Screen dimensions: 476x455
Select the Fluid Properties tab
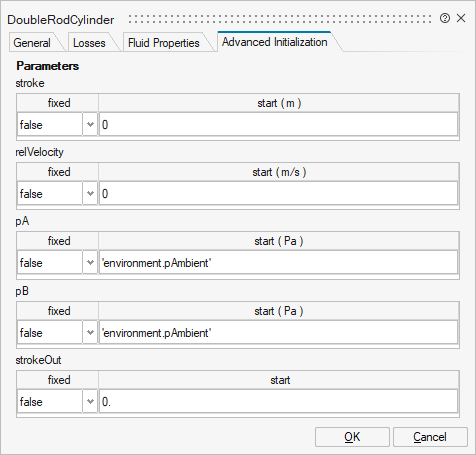click(x=164, y=43)
